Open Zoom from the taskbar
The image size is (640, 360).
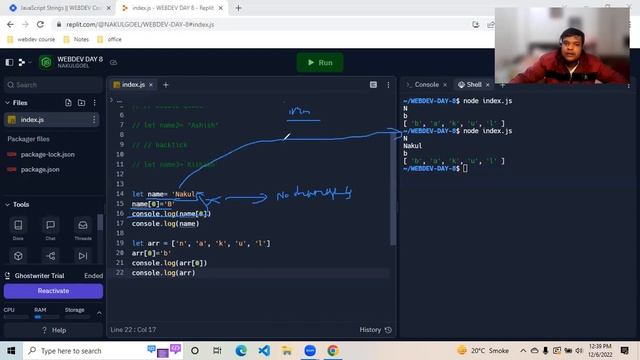(310, 351)
